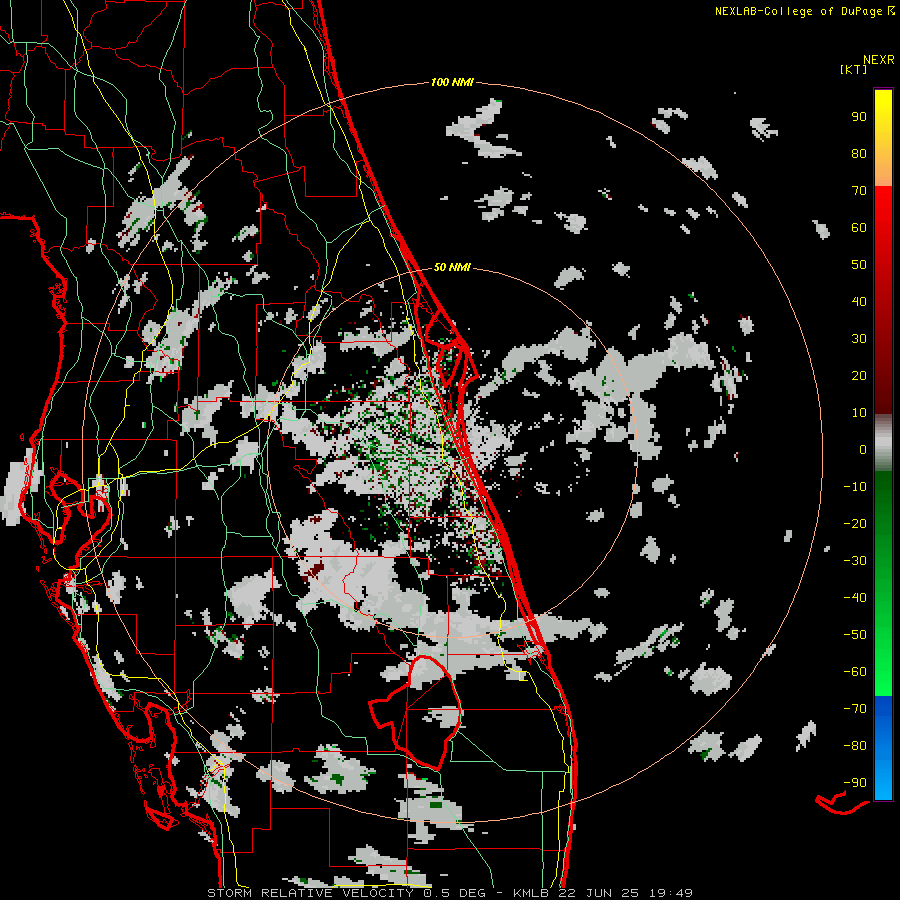Click the 50 NMI range ring label
The height and width of the screenshot is (900, 900).
tap(452, 267)
